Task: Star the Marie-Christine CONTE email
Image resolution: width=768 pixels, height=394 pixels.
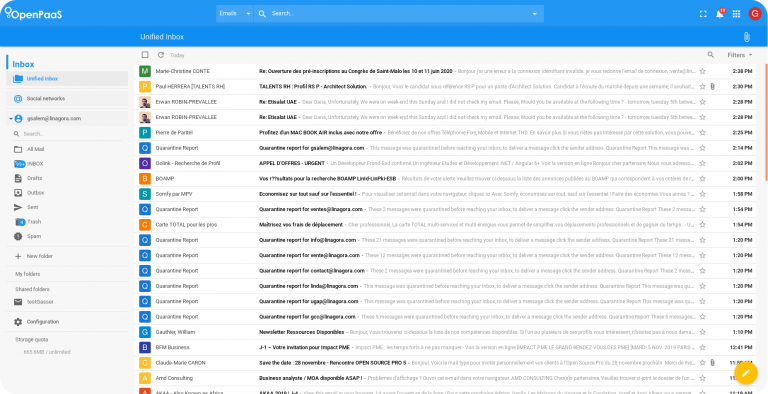Action: coord(702,71)
